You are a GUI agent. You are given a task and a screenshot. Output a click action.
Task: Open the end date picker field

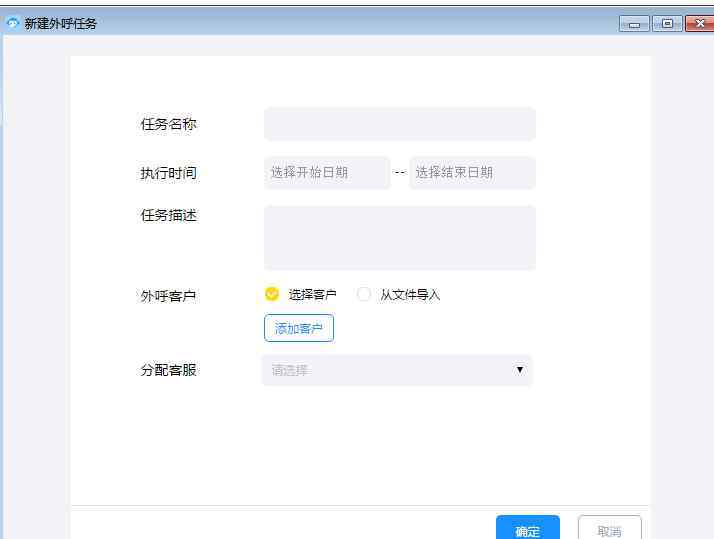[472, 173]
